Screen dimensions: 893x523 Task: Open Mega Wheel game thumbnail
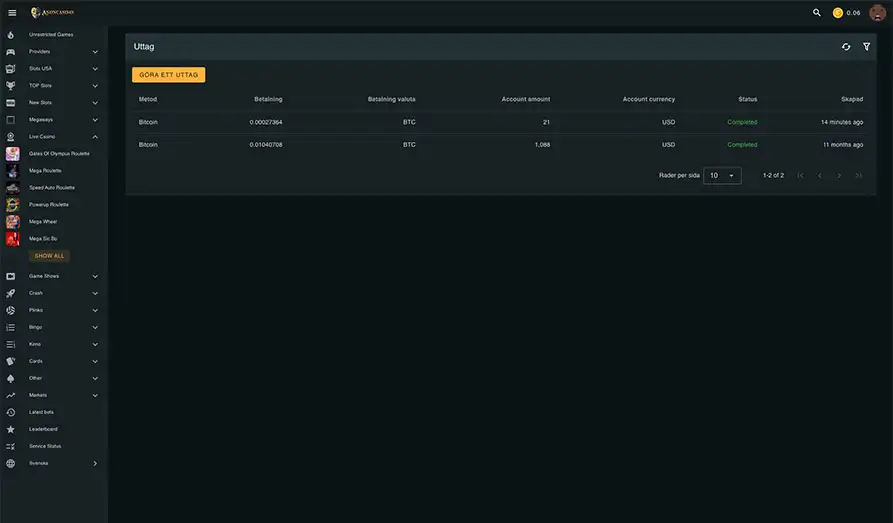point(13,222)
